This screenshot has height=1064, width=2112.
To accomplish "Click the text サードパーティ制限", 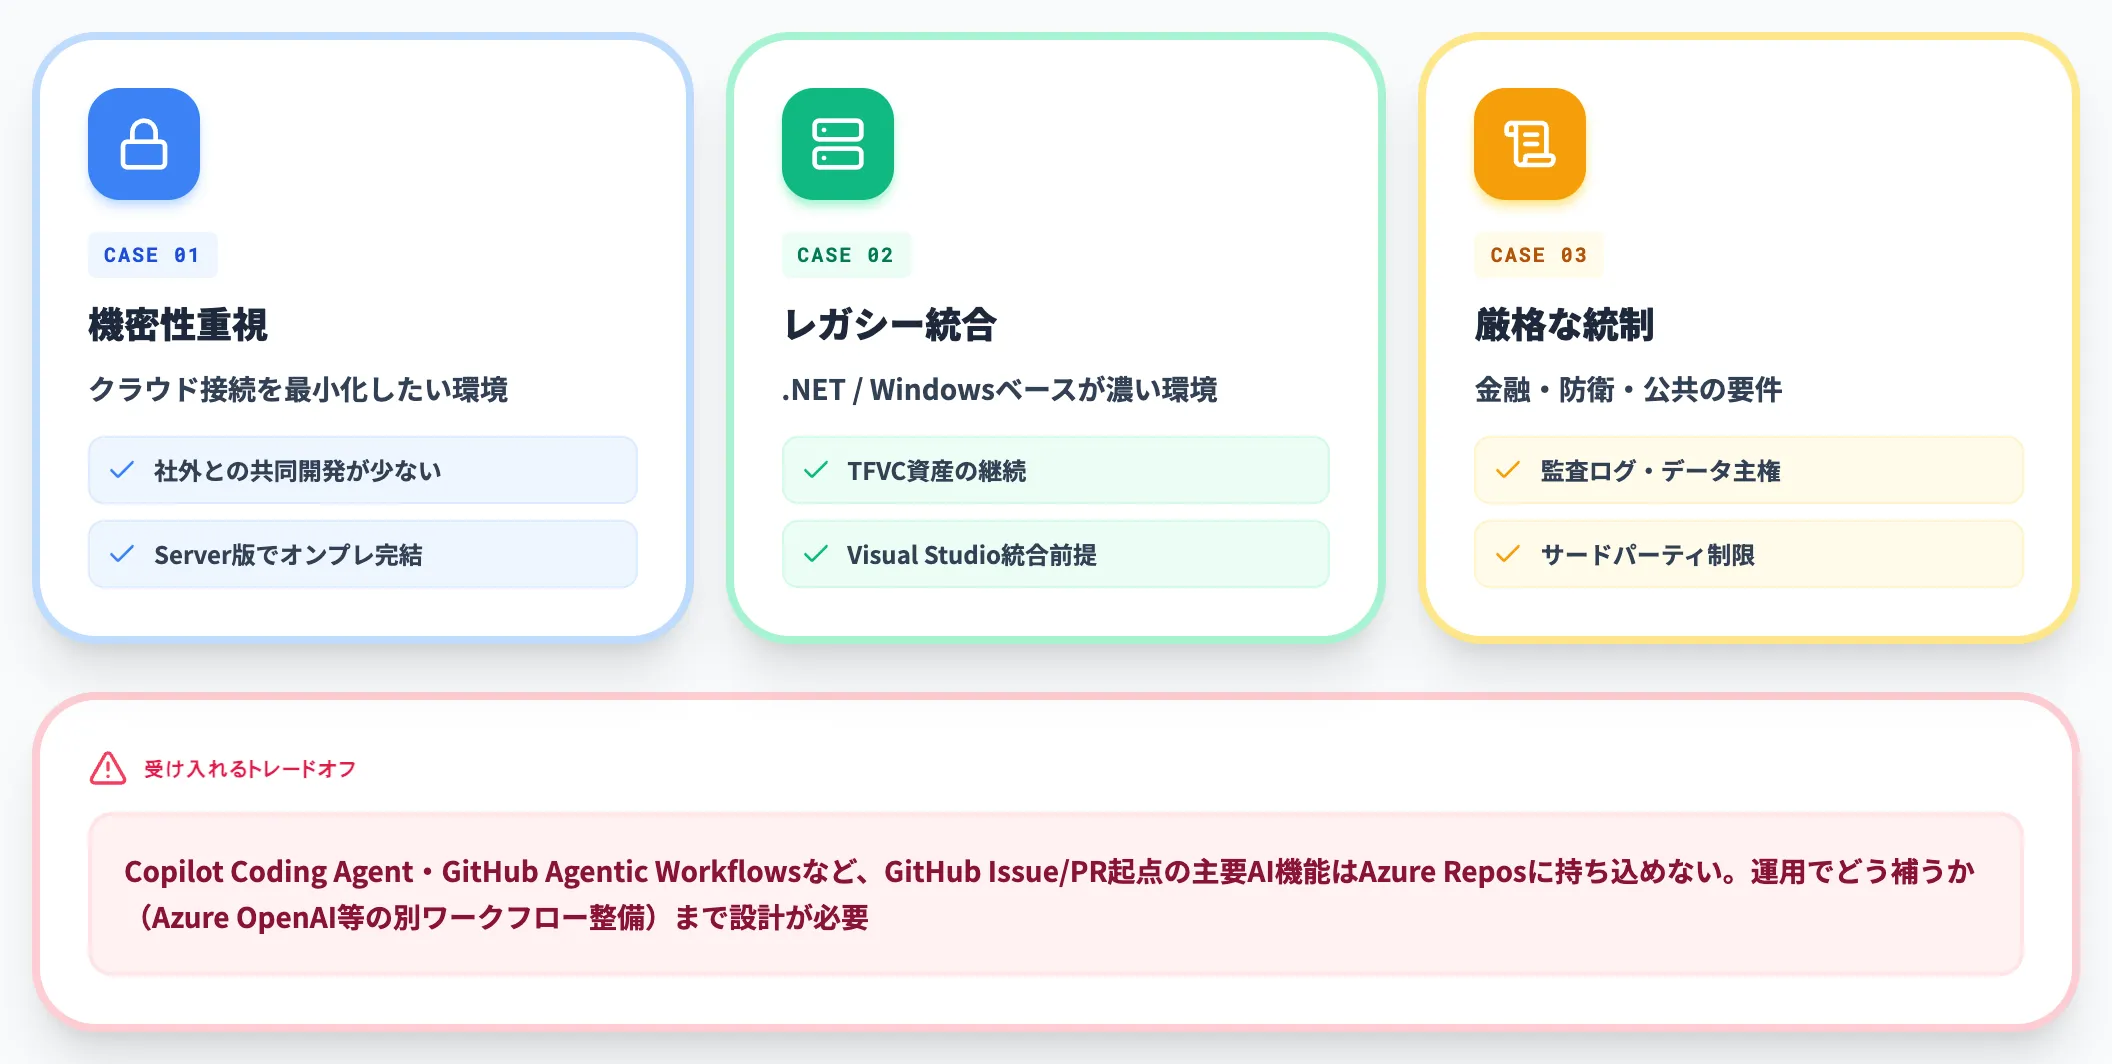I will [x=1647, y=555].
